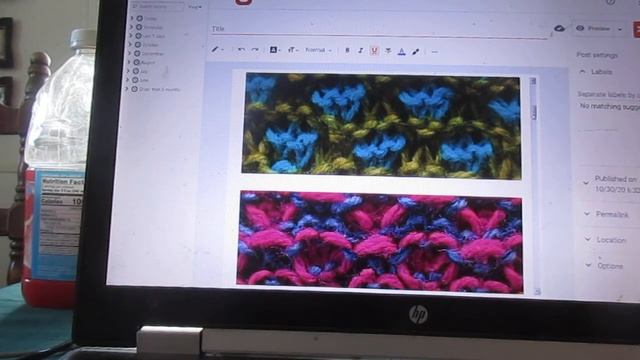The height and width of the screenshot is (360, 640).
Task: Expand the Options section
Action: (588, 265)
